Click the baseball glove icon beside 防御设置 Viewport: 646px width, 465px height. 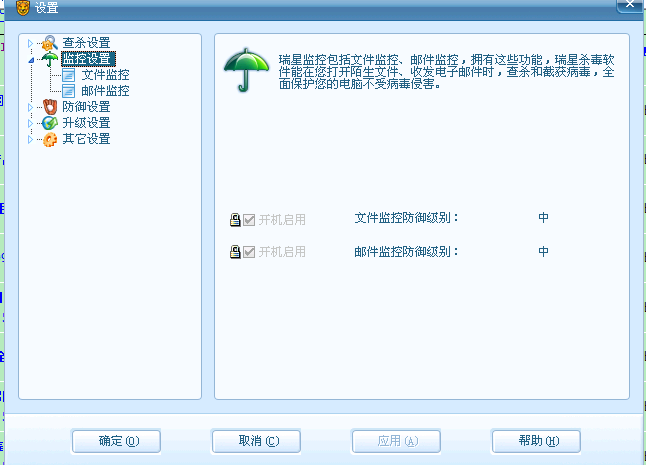click(x=50, y=107)
